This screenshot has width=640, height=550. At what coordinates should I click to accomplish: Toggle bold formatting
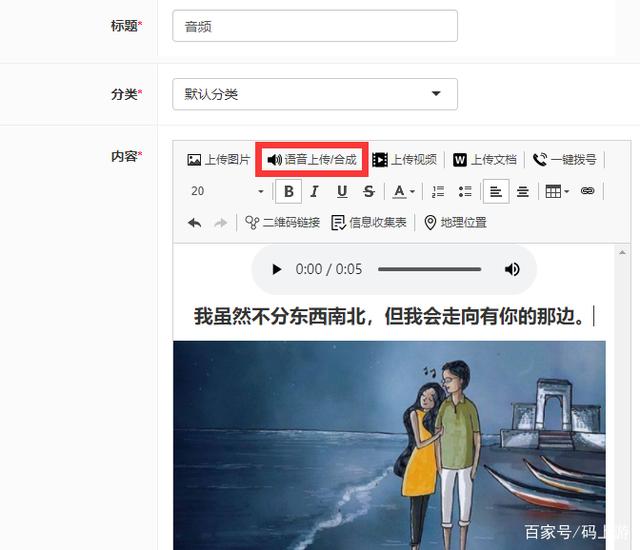289,191
